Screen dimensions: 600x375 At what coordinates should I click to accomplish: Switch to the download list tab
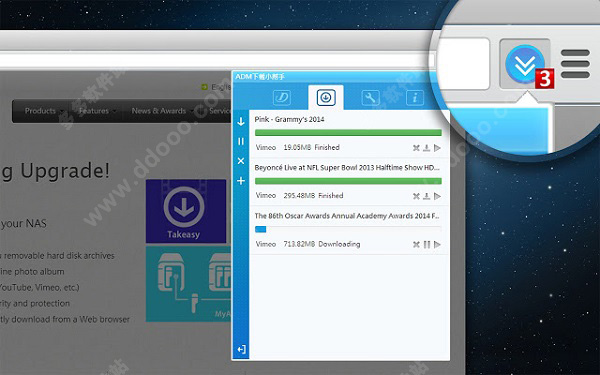[326, 98]
